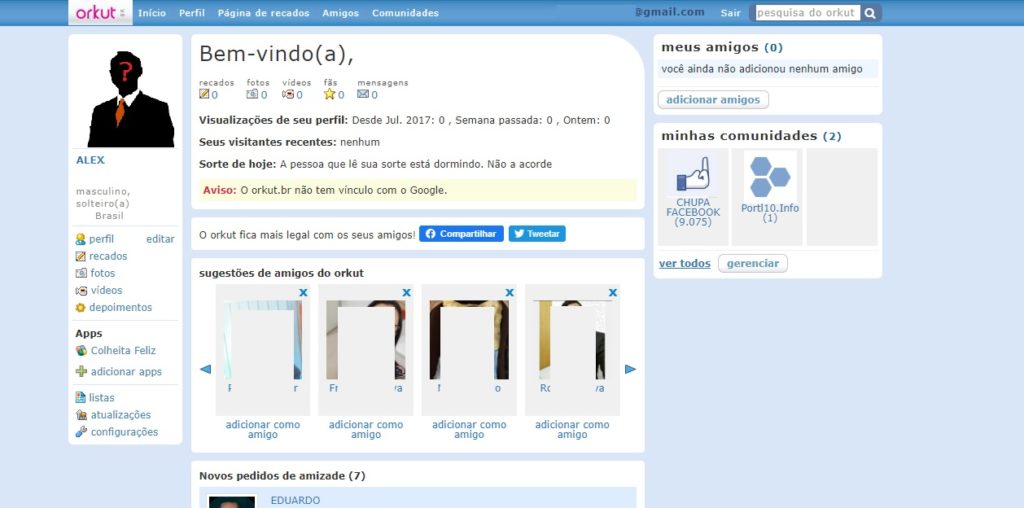Click the search magnifier icon
The width and height of the screenshot is (1024, 508).
click(x=870, y=13)
